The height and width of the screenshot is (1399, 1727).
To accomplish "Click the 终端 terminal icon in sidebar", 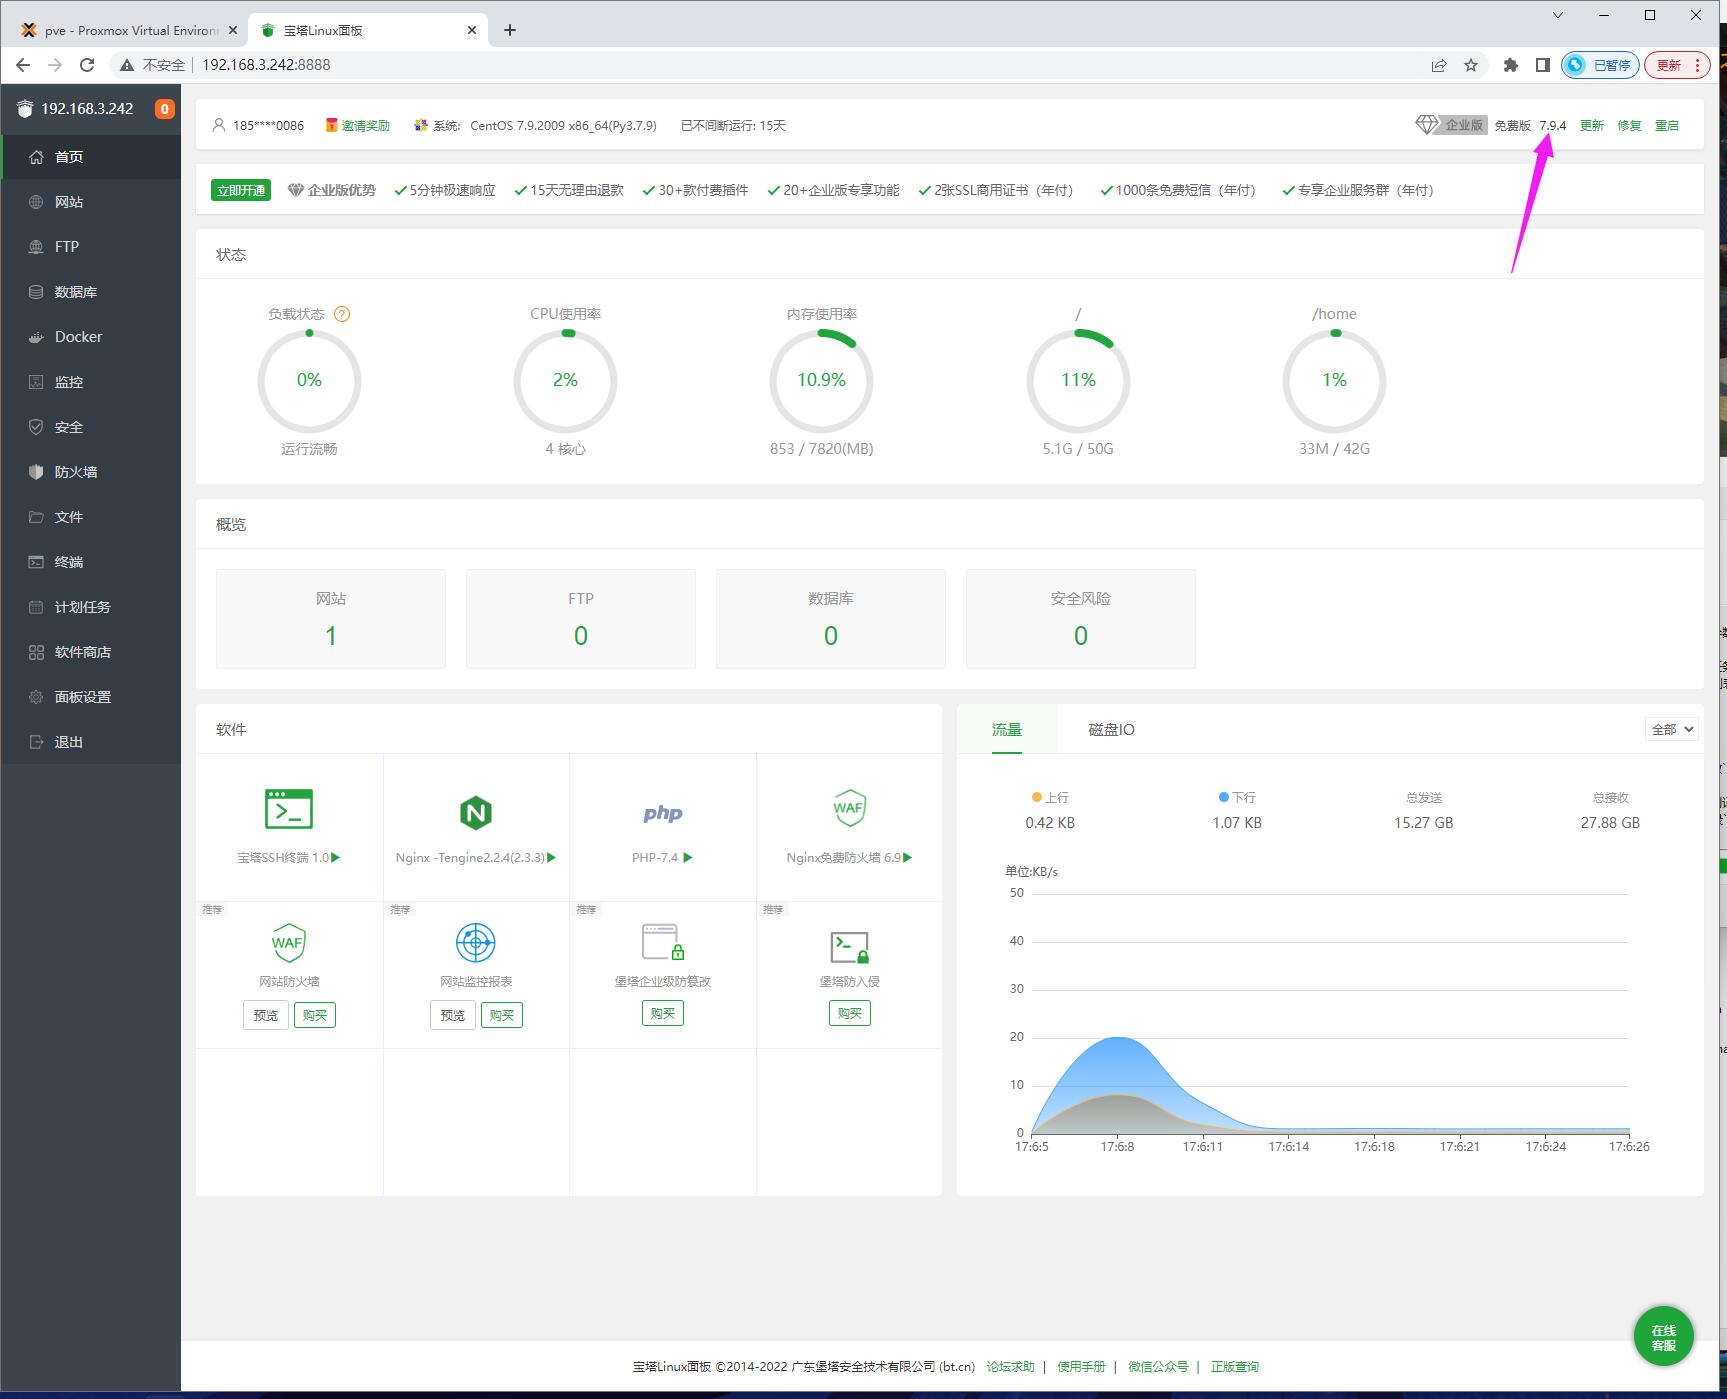I will click(x=36, y=562).
